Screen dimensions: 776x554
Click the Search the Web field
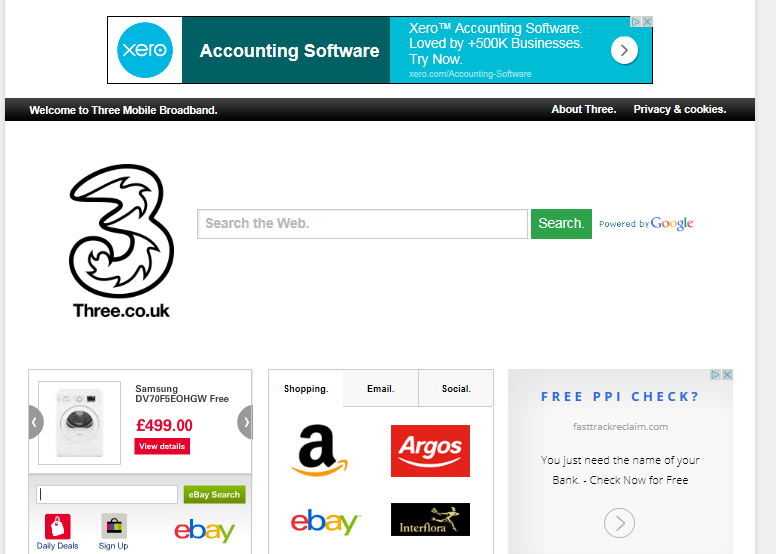pos(362,224)
